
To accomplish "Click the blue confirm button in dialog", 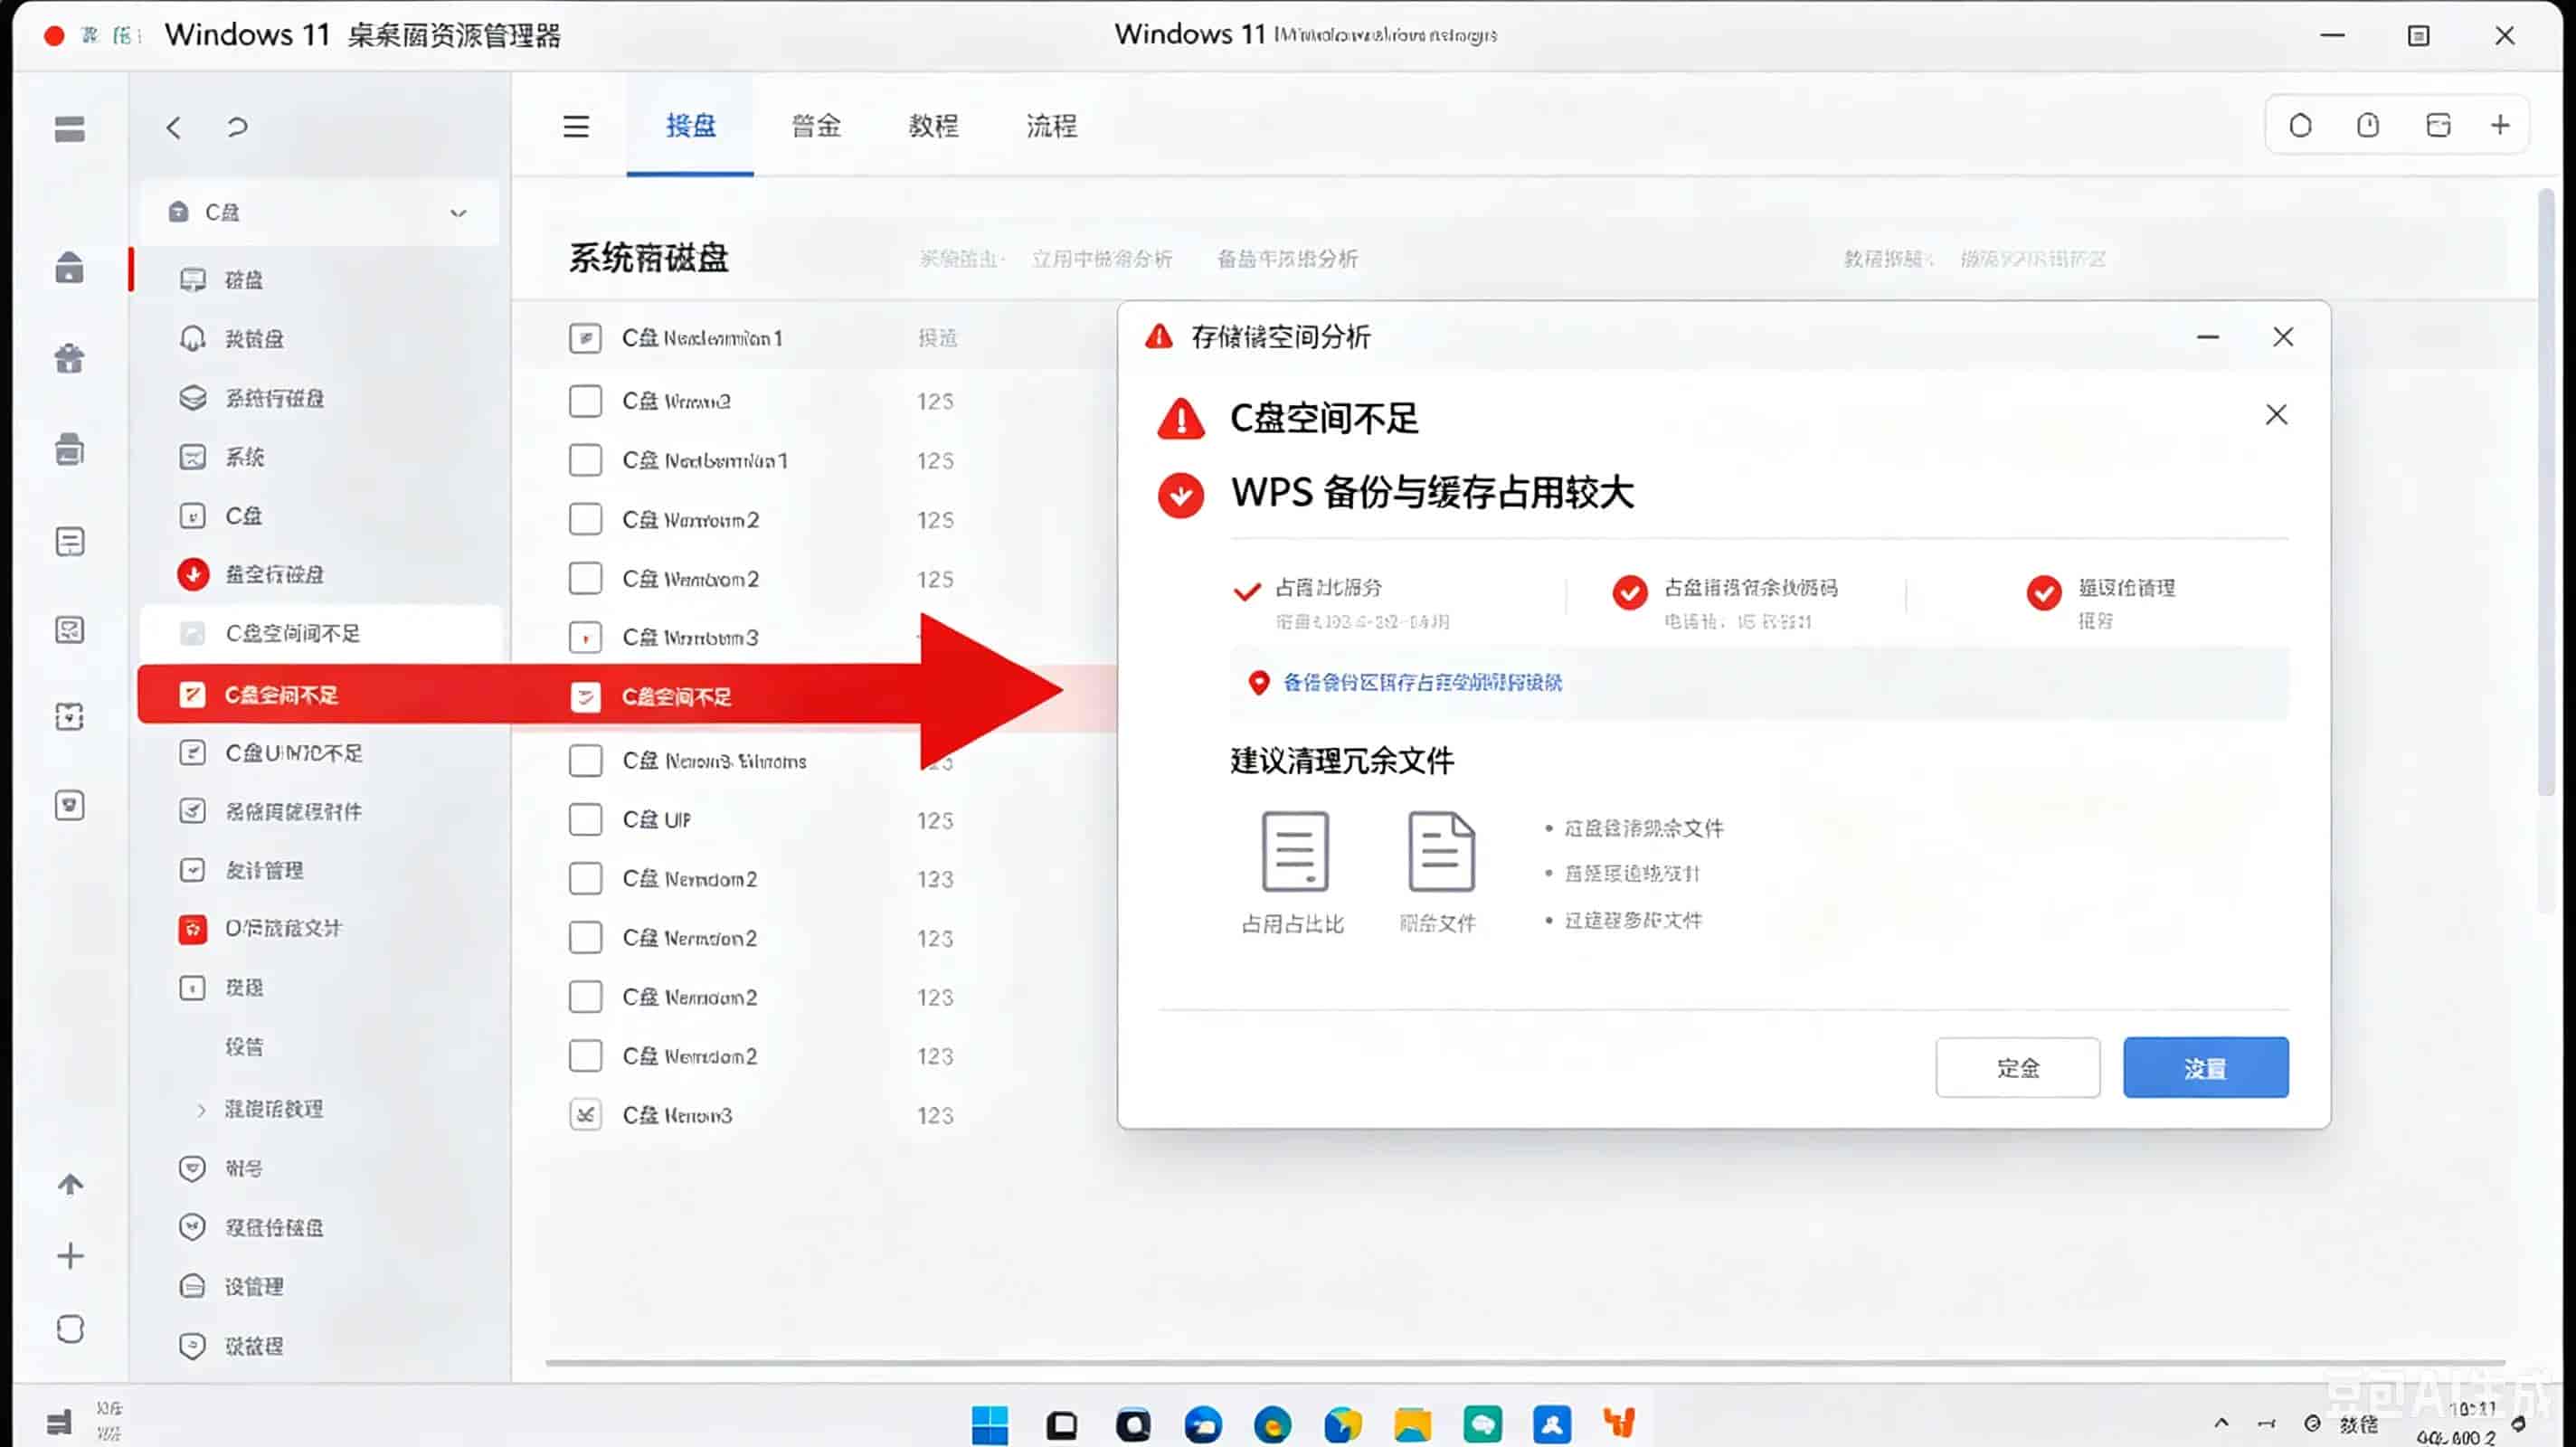I will (x=2206, y=1068).
